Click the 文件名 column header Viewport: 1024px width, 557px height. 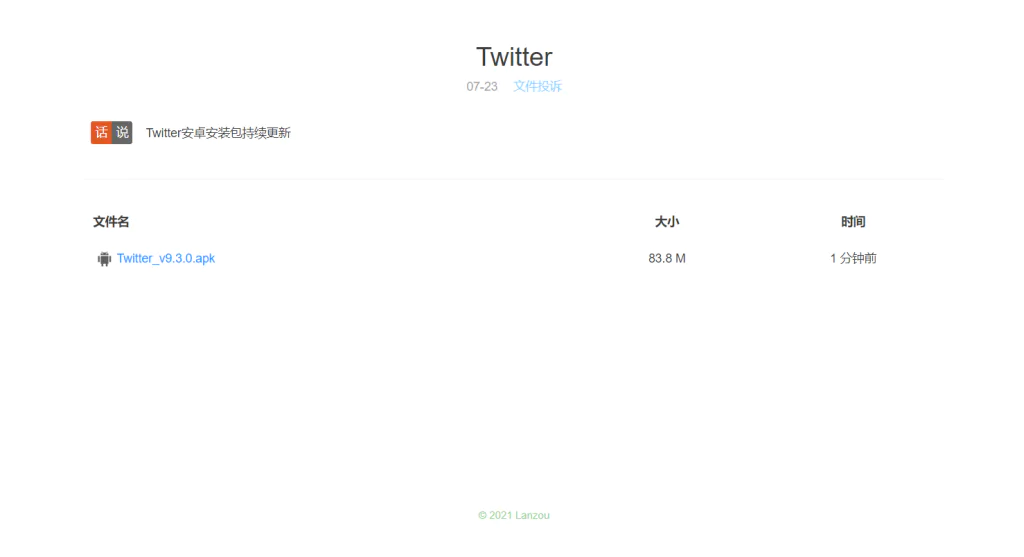(111, 222)
